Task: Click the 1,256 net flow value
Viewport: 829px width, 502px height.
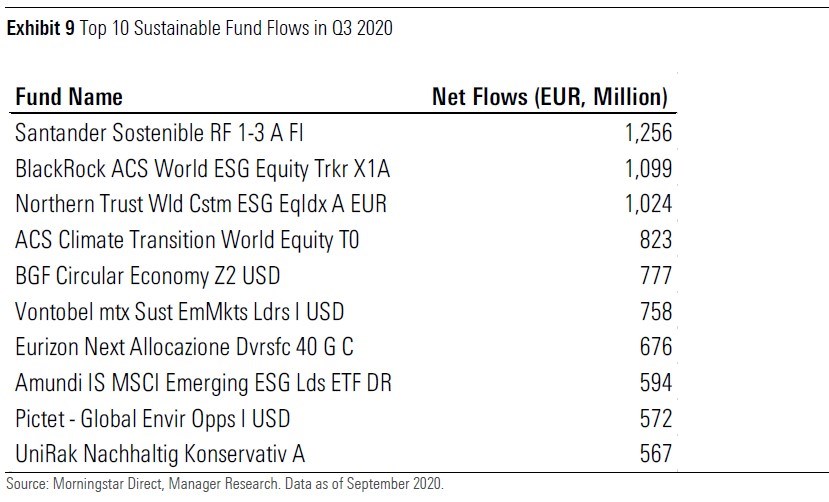Action: coord(647,133)
